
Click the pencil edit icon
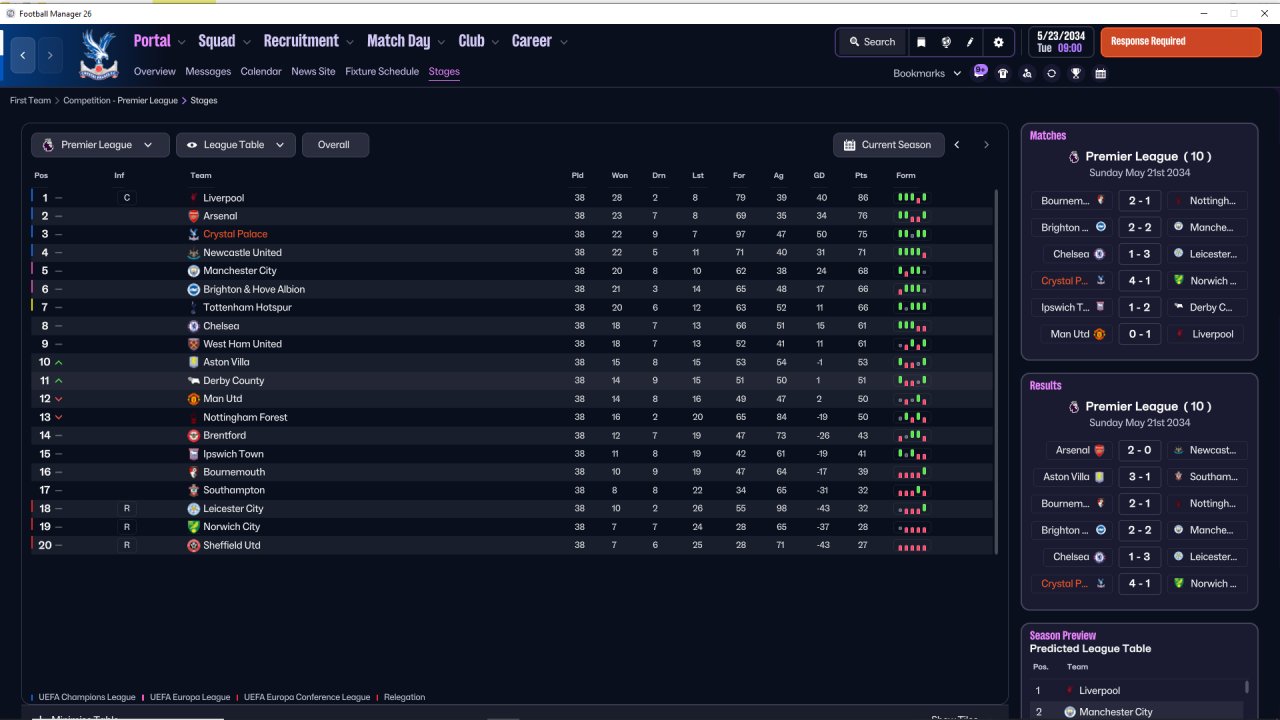[970, 42]
